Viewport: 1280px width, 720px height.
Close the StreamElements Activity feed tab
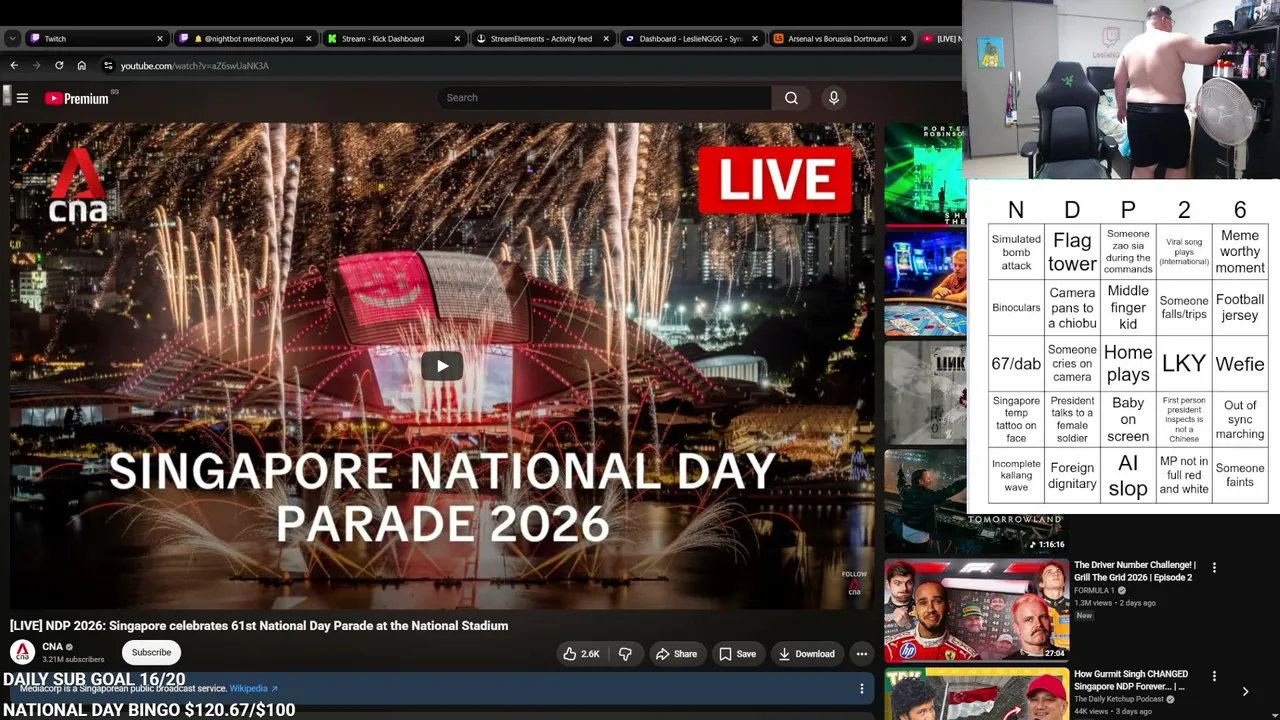click(606, 39)
